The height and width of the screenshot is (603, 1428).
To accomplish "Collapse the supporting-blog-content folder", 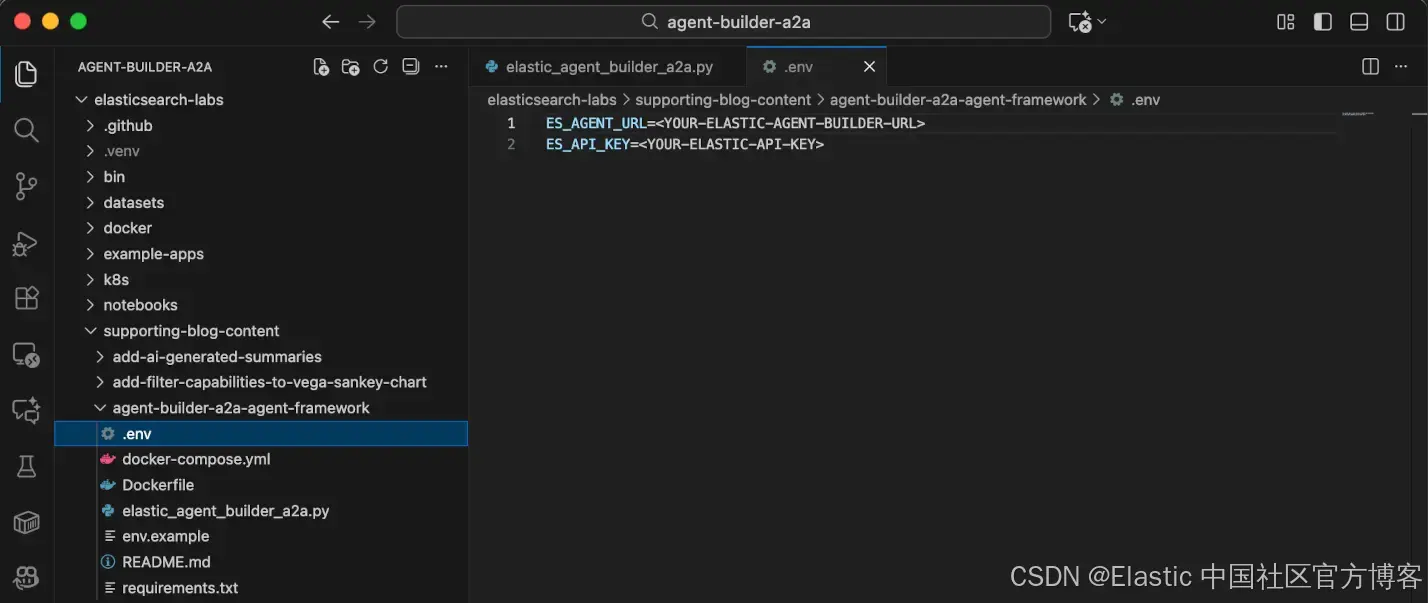I will pos(262,331).
